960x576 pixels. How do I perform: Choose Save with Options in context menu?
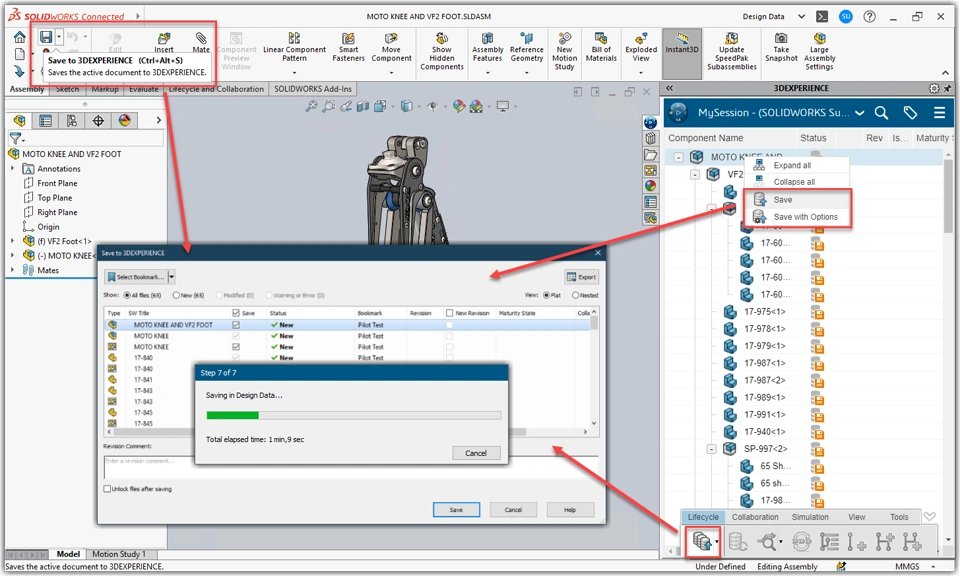pyautogui.click(x=797, y=217)
